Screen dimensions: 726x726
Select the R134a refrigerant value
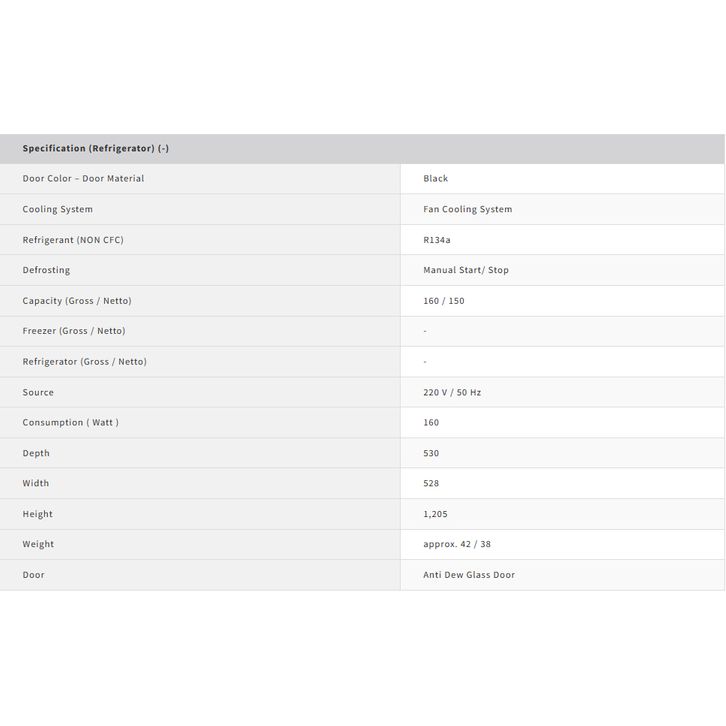pyautogui.click(x=438, y=240)
